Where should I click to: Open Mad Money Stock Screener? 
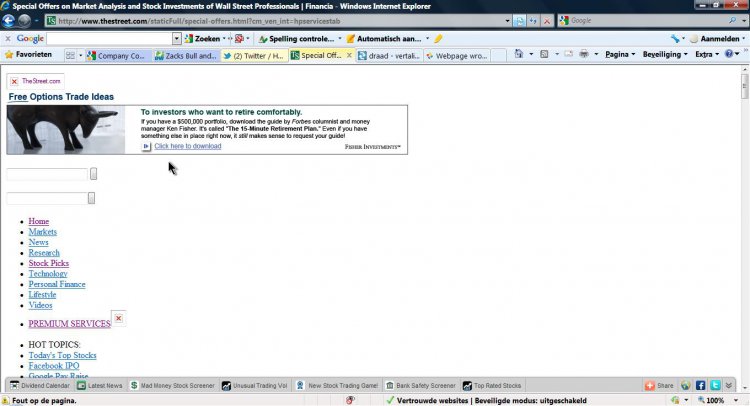click(172, 385)
